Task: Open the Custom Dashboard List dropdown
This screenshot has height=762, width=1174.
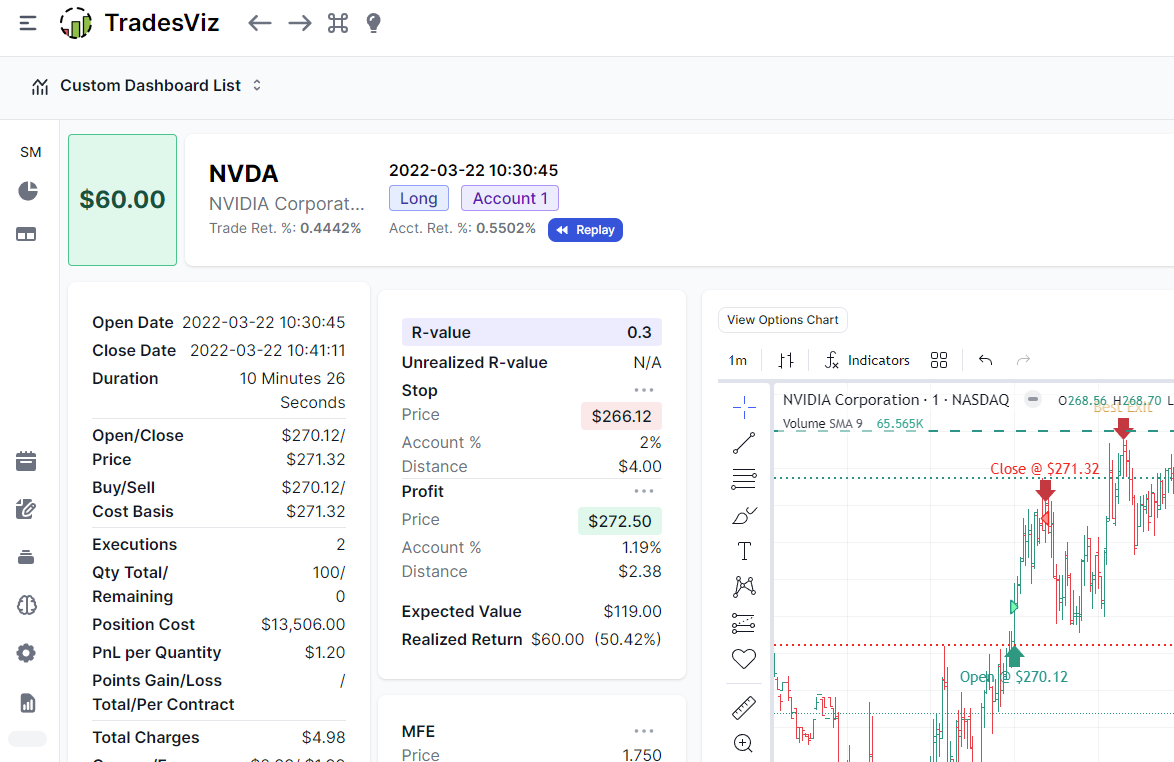Action: tap(147, 86)
